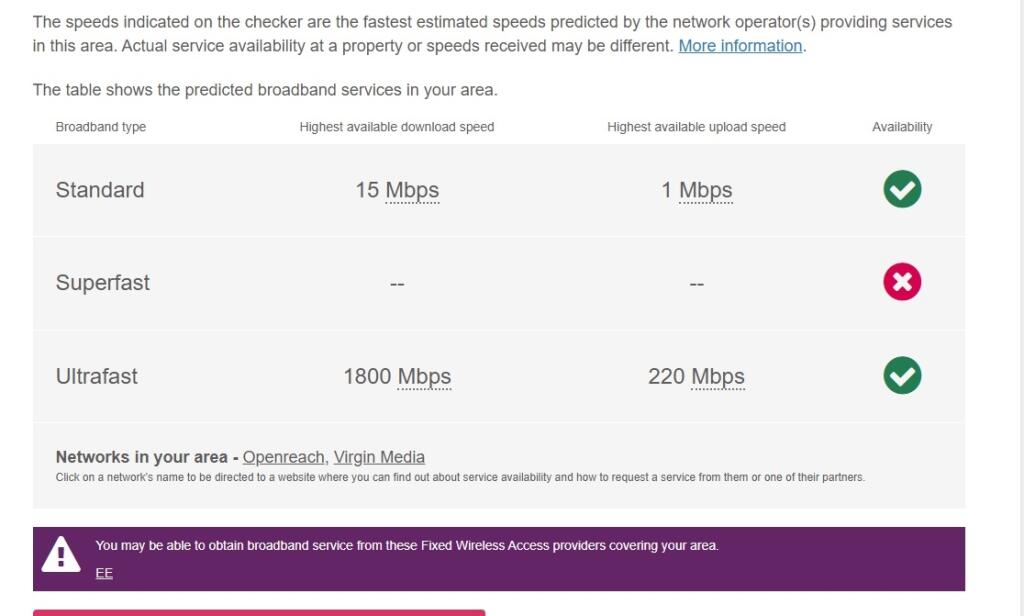1024x616 pixels.
Task: Click the Broadband type column header
Action: click(x=101, y=127)
